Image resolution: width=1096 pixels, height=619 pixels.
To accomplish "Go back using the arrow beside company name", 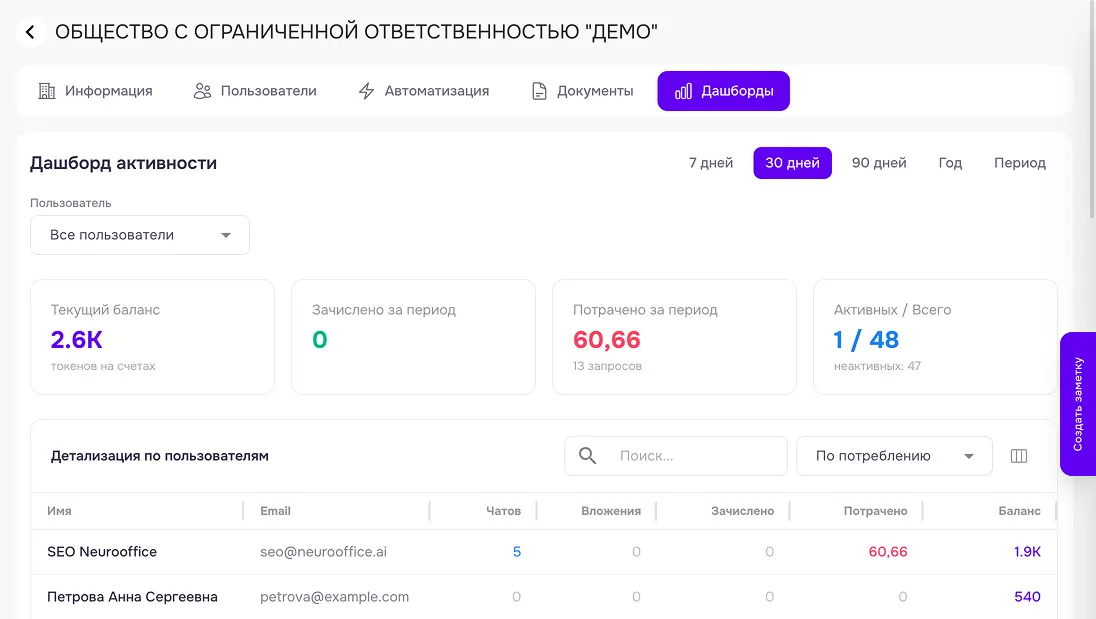I will [30, 32].
